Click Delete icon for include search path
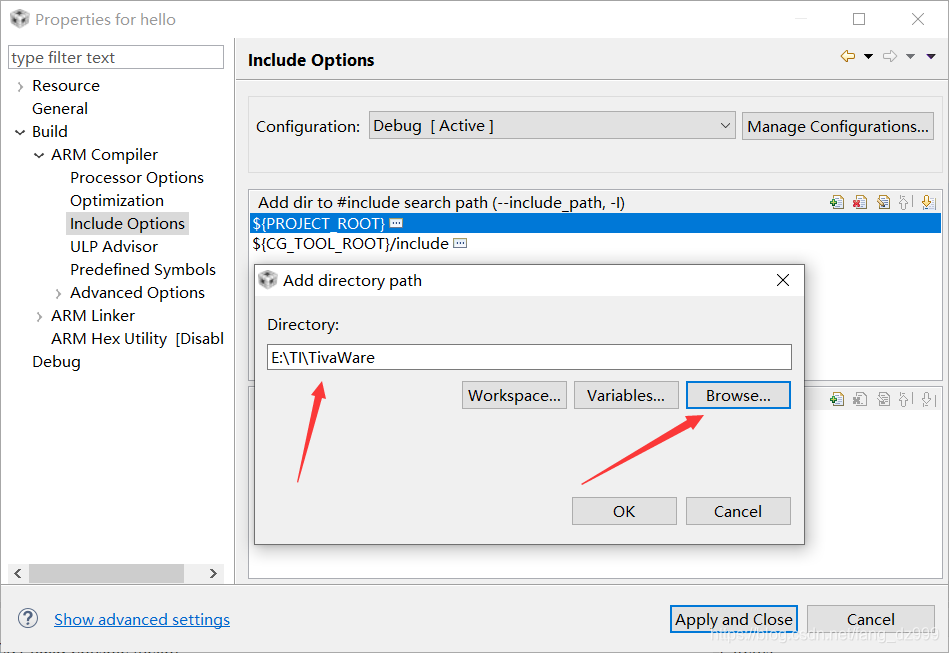The image size is (949, 653). tap(860, 202)
